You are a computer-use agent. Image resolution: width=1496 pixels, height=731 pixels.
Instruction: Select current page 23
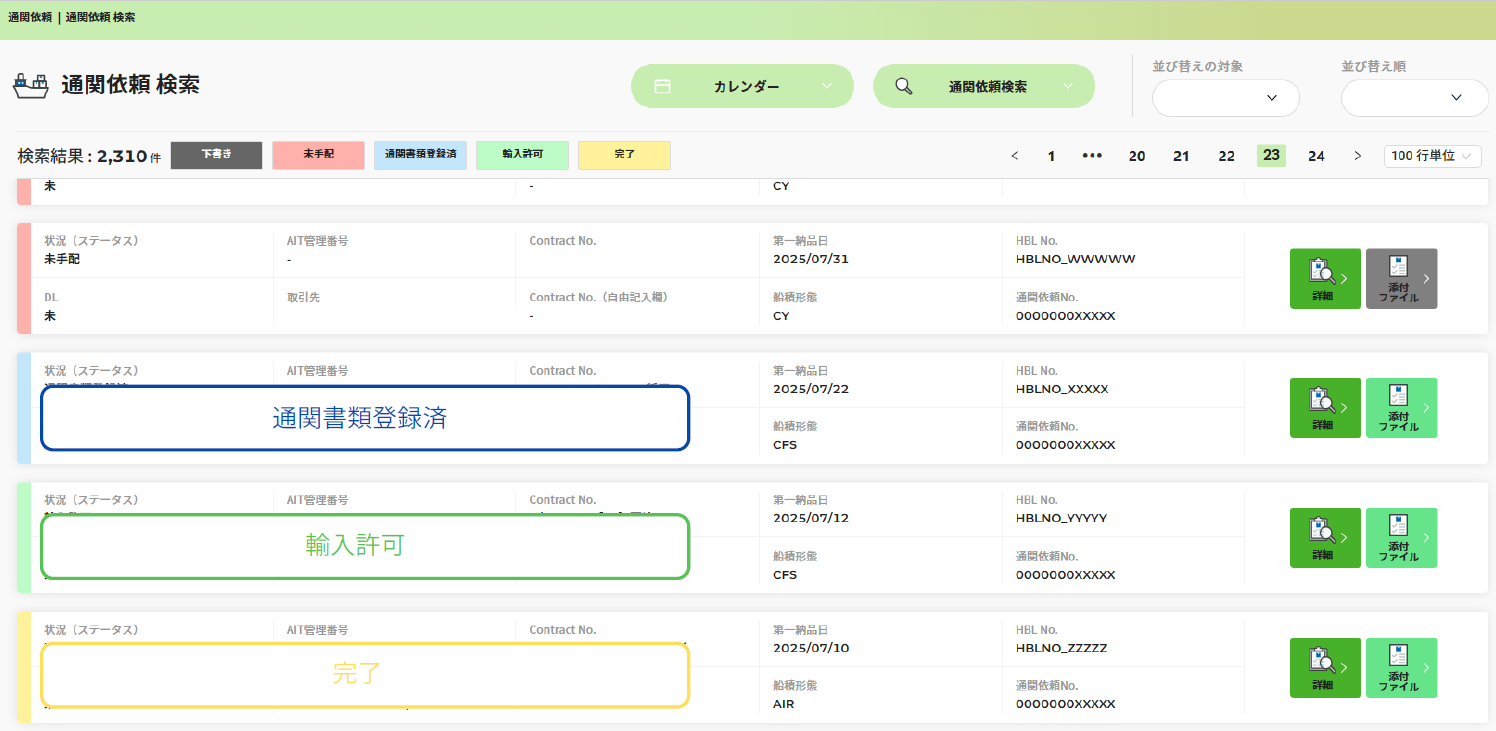click(1271, 155)
